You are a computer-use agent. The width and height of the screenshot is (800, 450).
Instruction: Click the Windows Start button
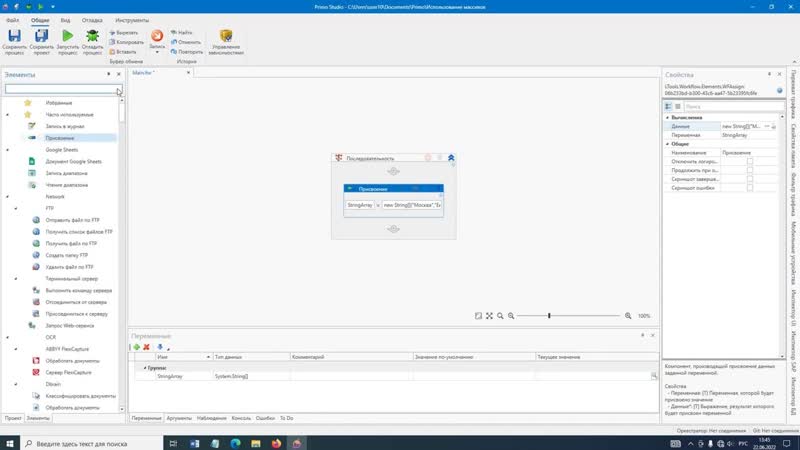point(10,443)
